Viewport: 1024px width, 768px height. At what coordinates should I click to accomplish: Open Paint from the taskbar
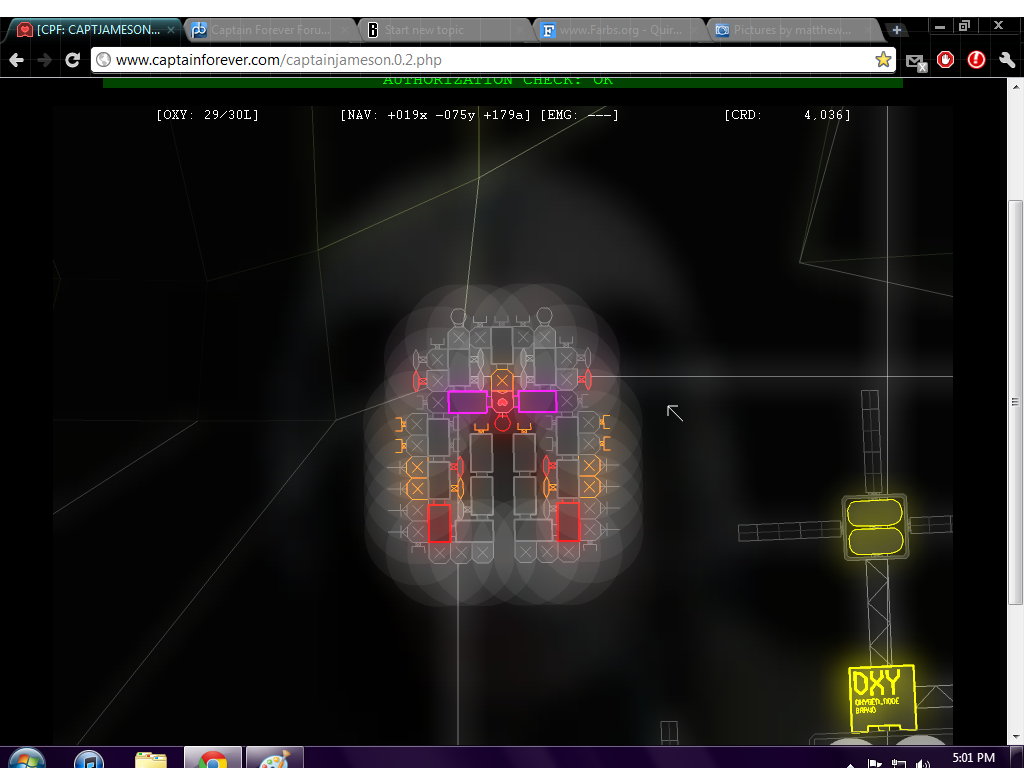[274, 758]
